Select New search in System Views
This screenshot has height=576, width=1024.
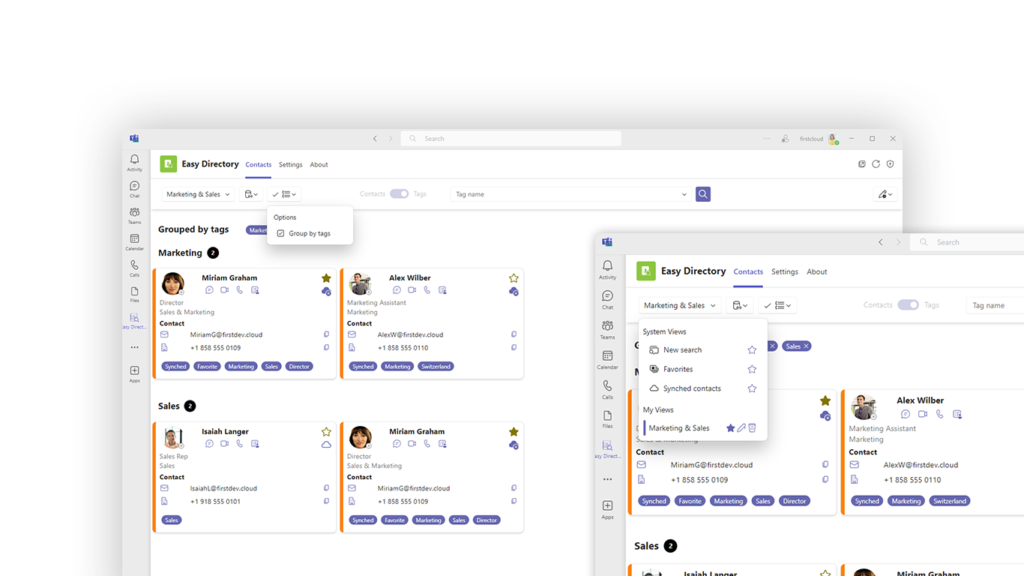682,350
